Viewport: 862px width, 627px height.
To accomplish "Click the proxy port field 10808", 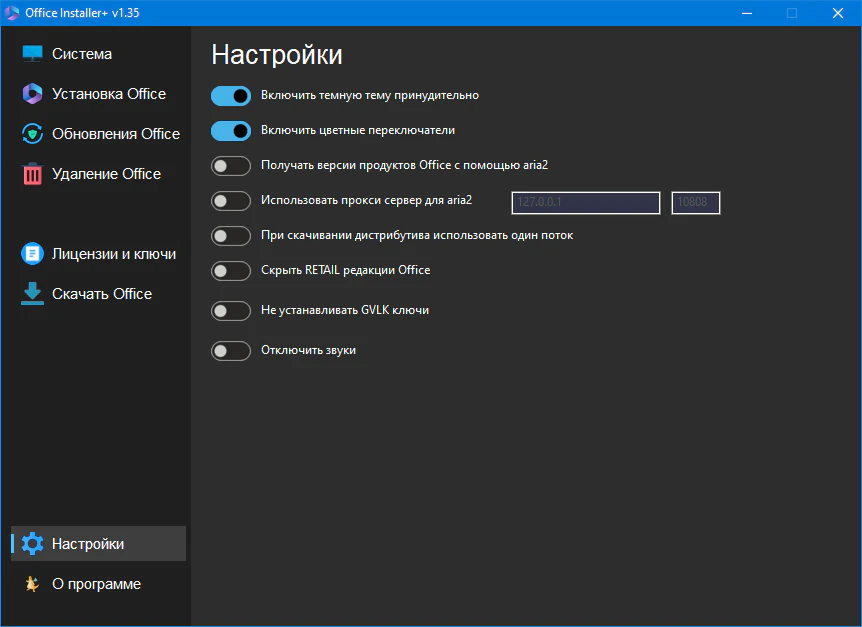I will [695, 202].
